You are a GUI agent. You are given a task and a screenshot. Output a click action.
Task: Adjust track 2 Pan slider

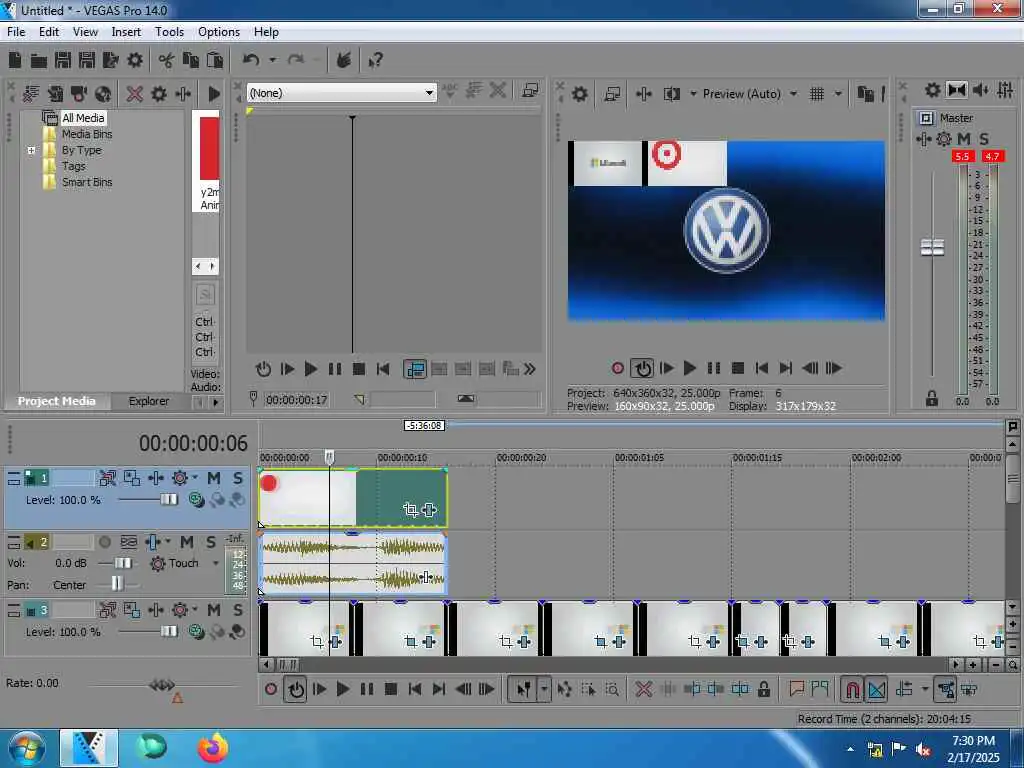pos(116,584)
